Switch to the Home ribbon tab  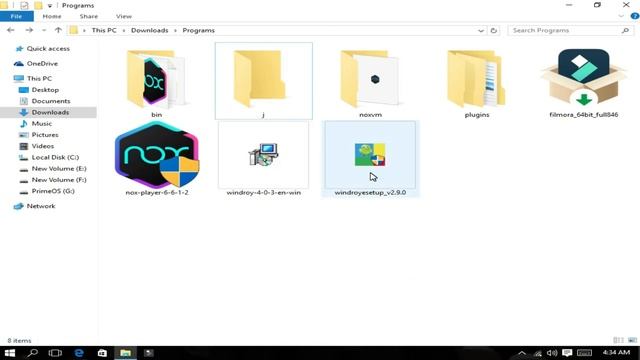[x=52, y=16]
